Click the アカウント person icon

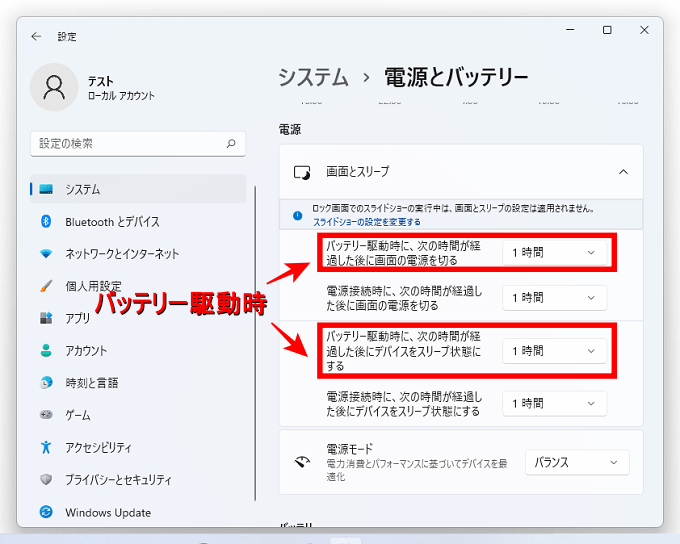(46, 351)
